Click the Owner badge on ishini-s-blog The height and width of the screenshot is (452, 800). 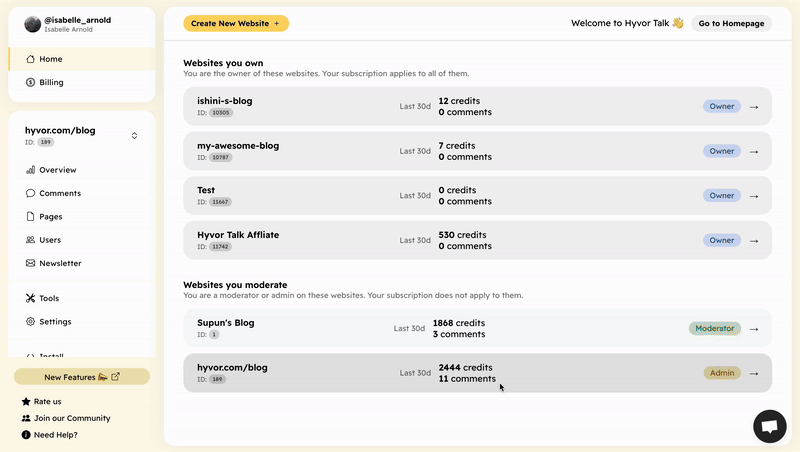721,107
